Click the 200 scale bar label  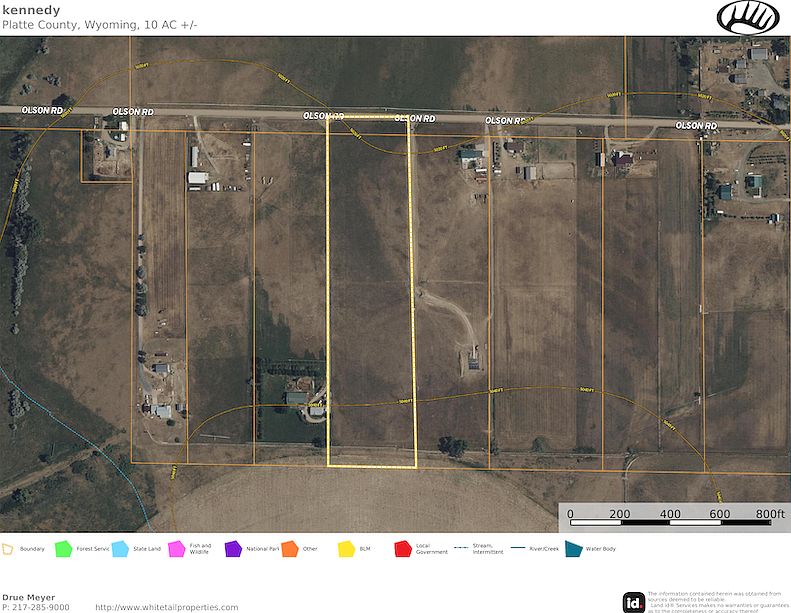click(619, 514)
